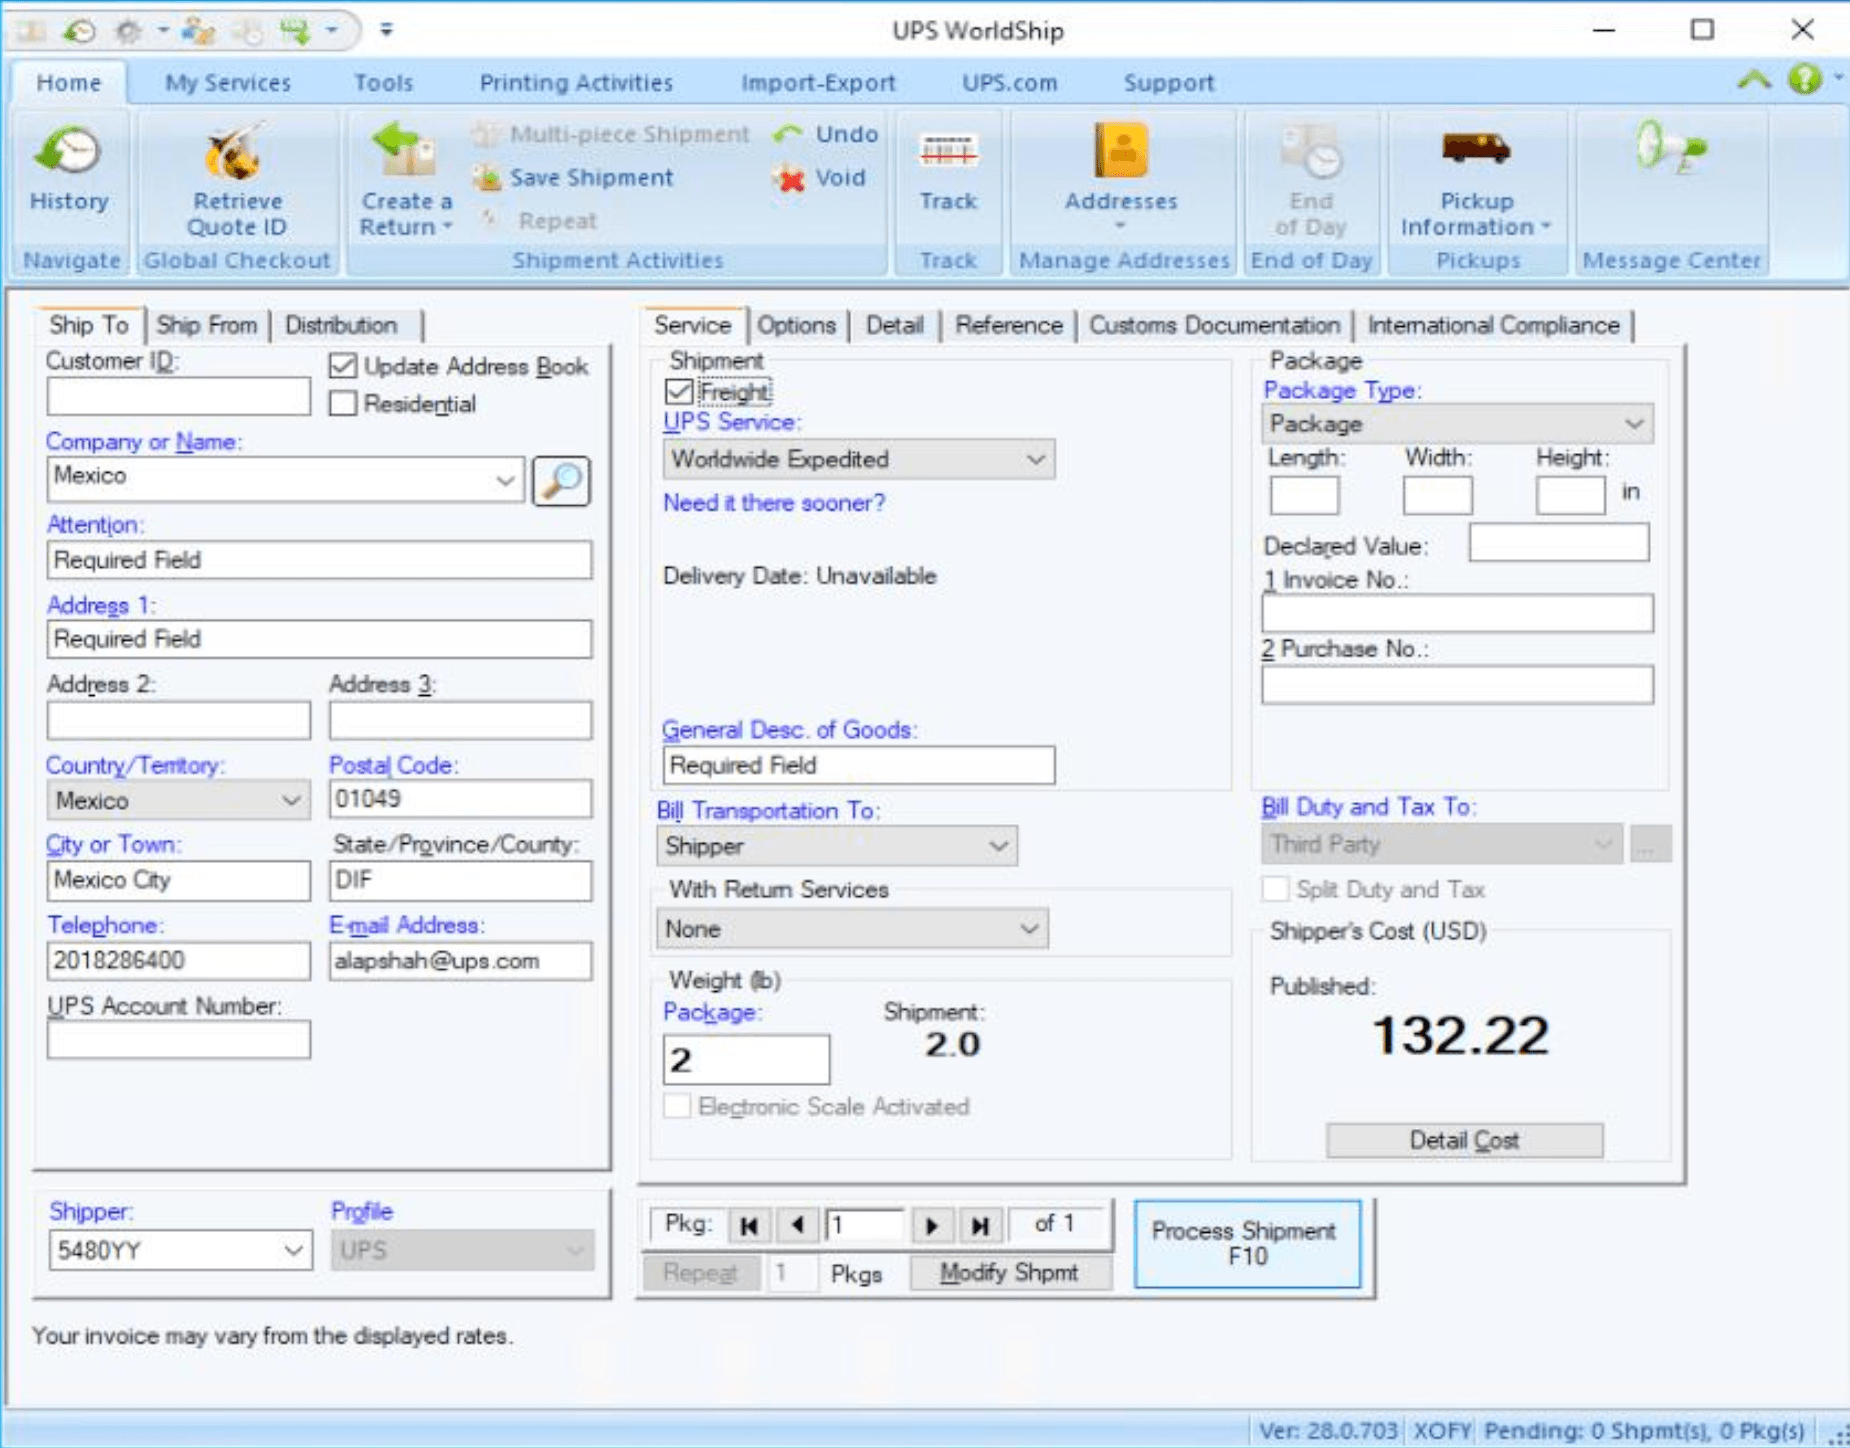Click the Address 1 input field

[319, 639]
